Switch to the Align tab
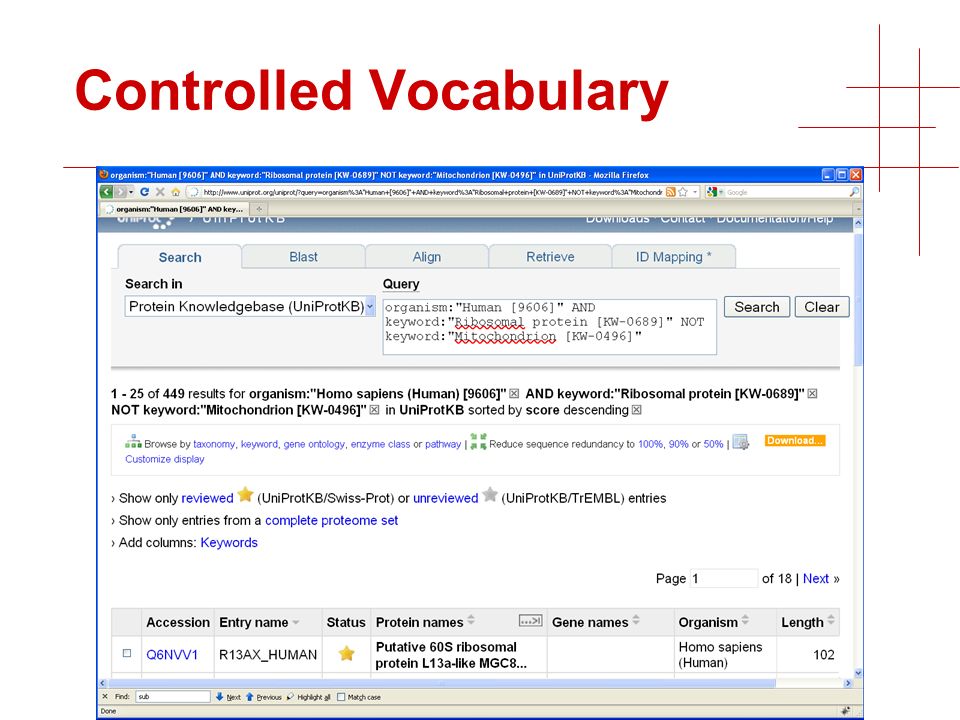This screenshot has height=720, width=960. click(x=427, y=257)
